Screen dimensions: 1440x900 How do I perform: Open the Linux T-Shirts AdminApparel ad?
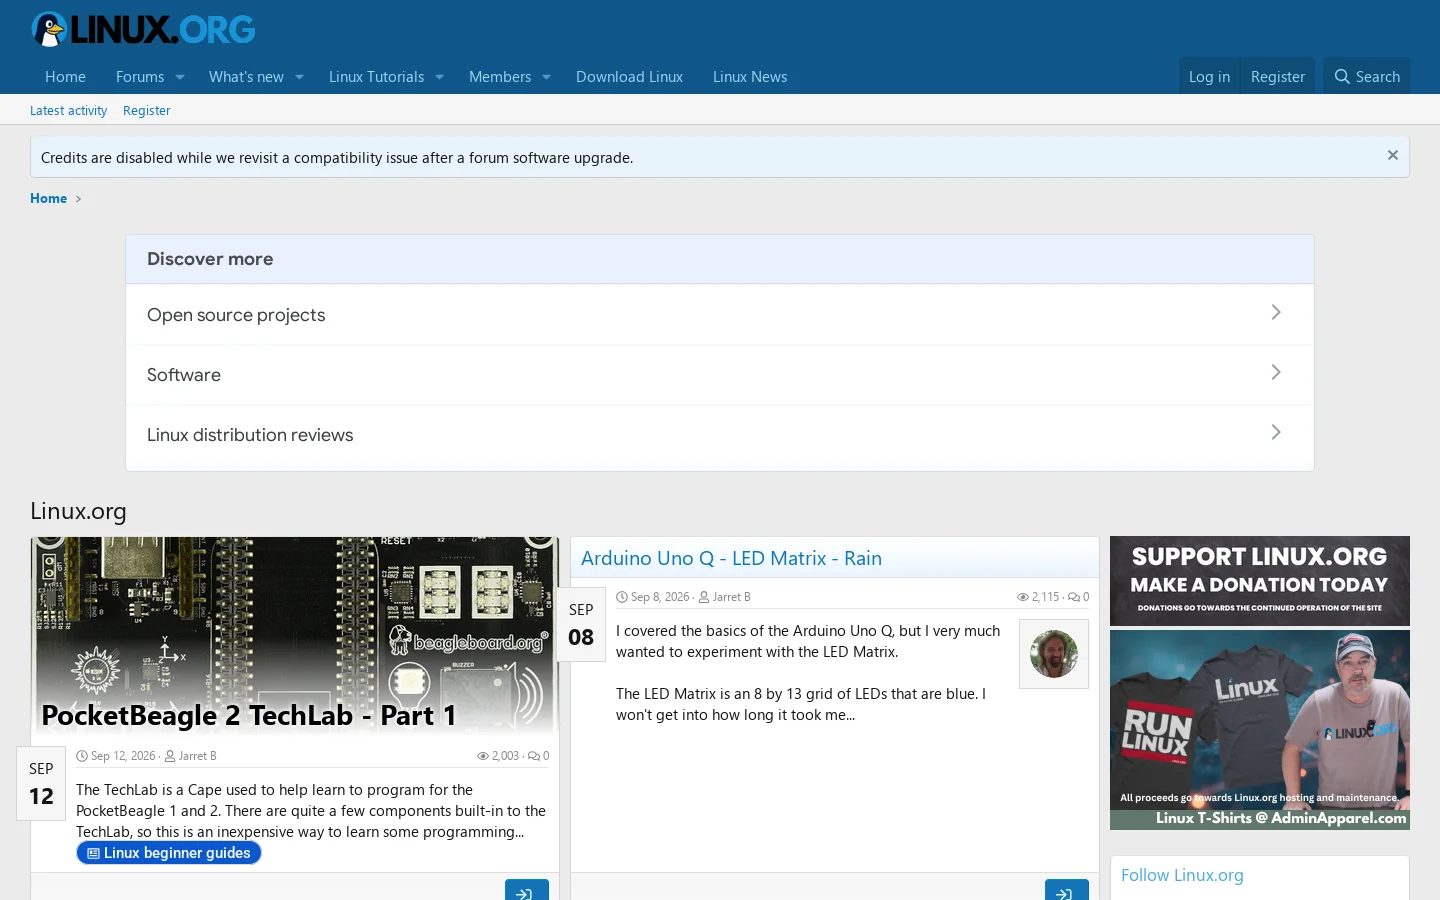tap(1260, 730)
